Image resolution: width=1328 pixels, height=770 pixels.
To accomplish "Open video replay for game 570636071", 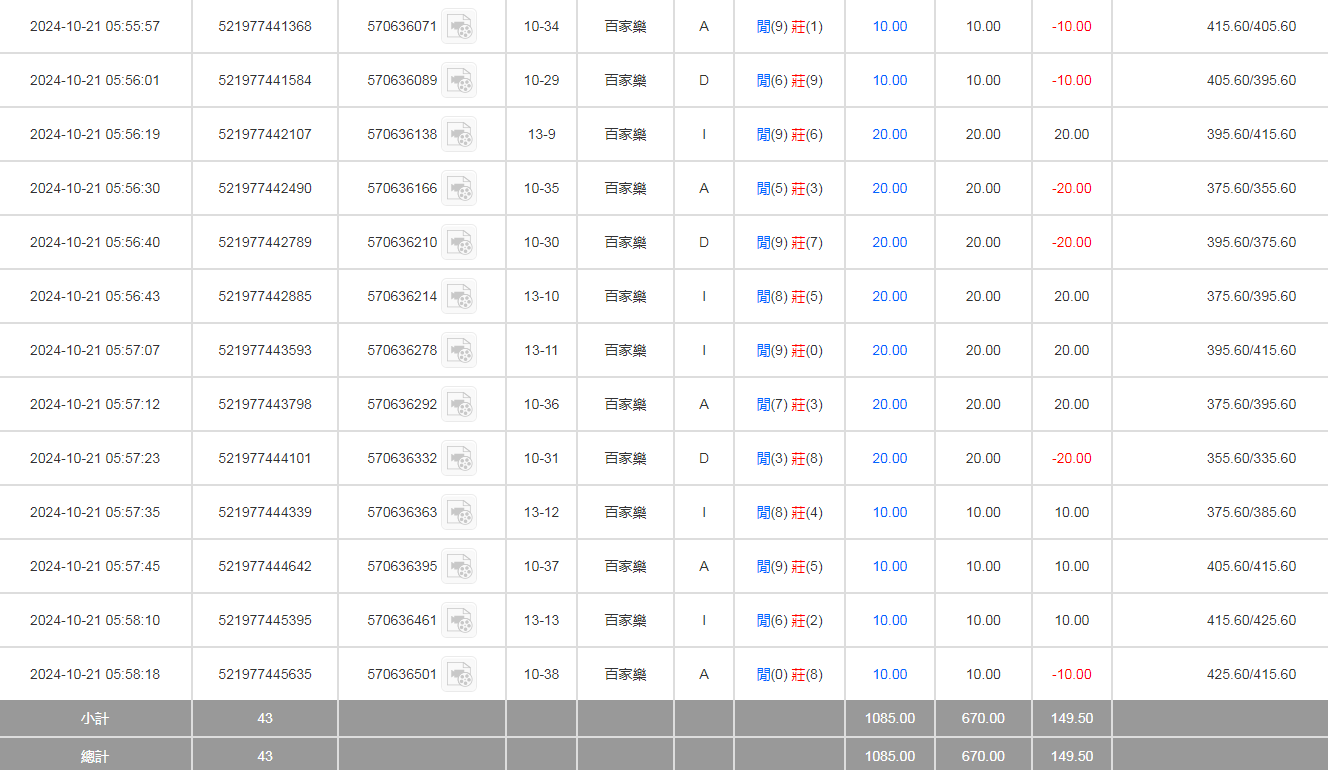I will pyautogui.click(x=459, y=26).
